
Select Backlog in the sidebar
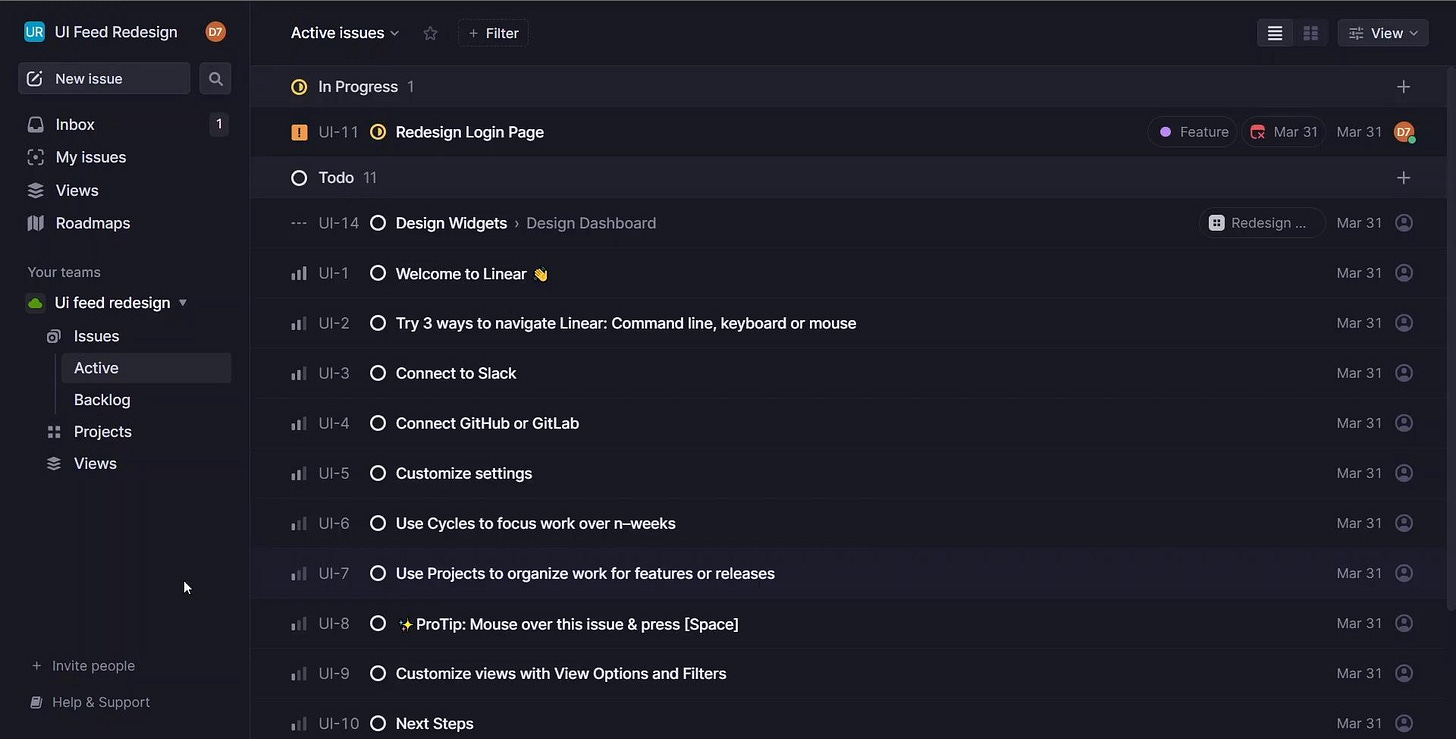[102, 400]
